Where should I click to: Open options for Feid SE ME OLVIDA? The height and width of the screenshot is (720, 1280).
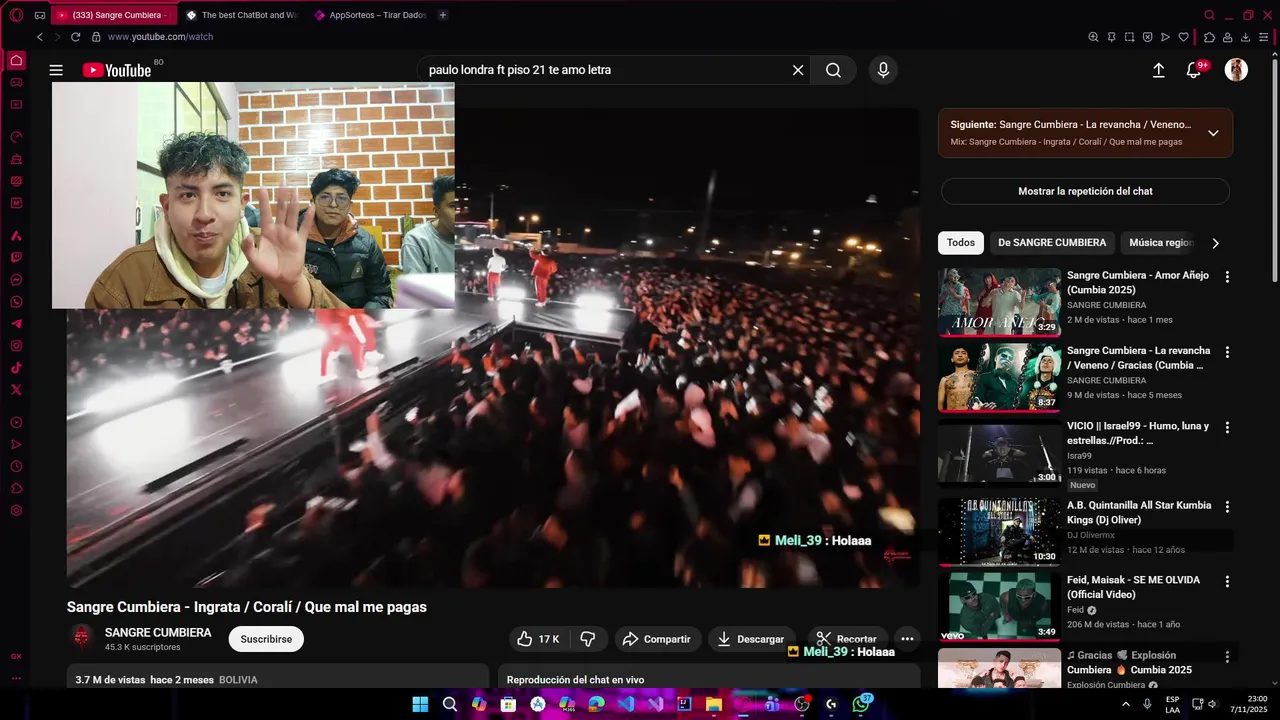tap(1227, 582)
